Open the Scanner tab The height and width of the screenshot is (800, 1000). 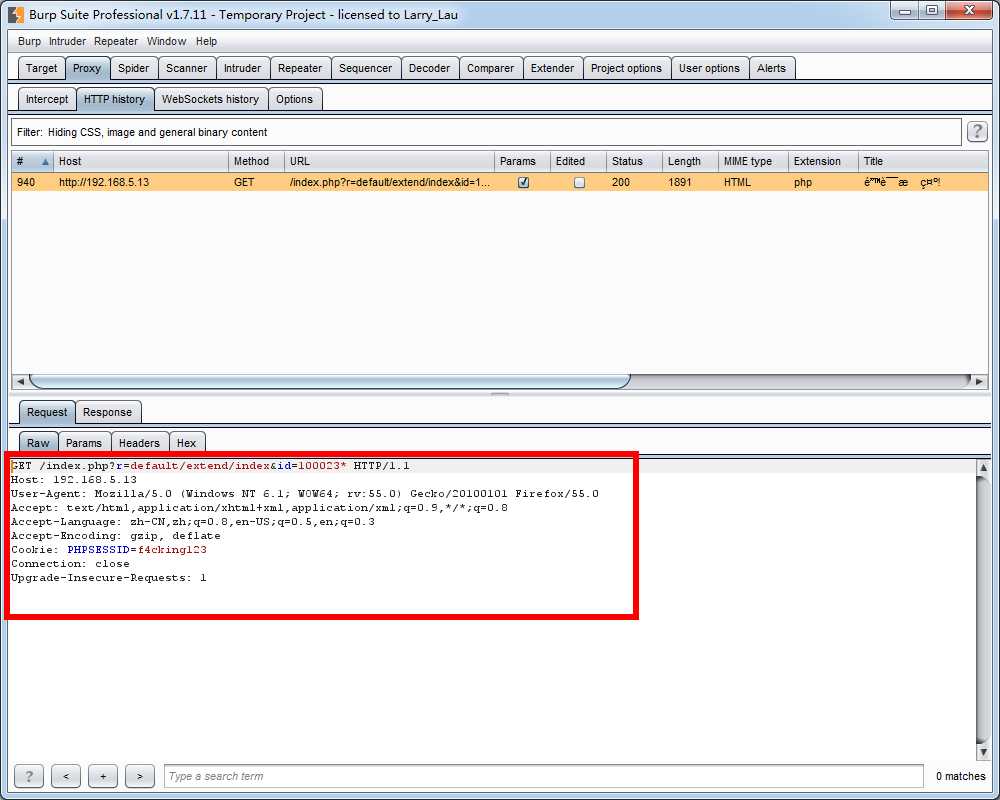point(186,68)
